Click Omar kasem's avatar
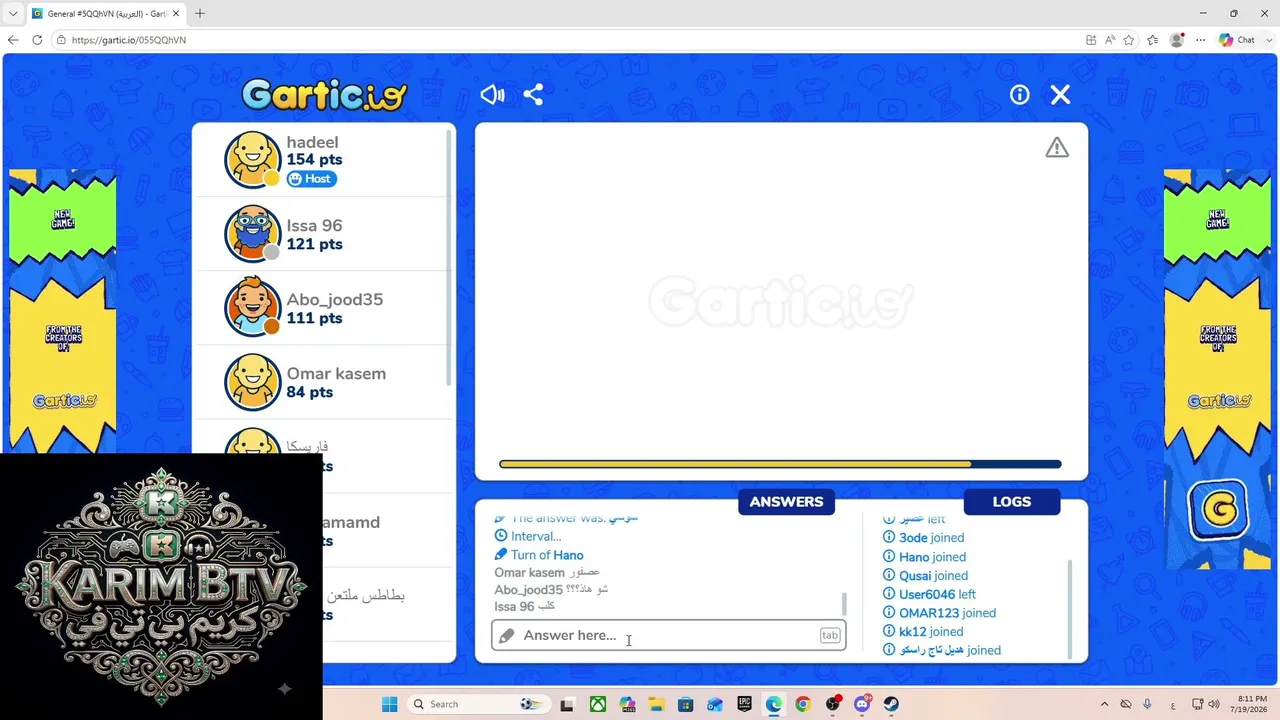Viewport: 1280px width, 720px height. point(252,381)
